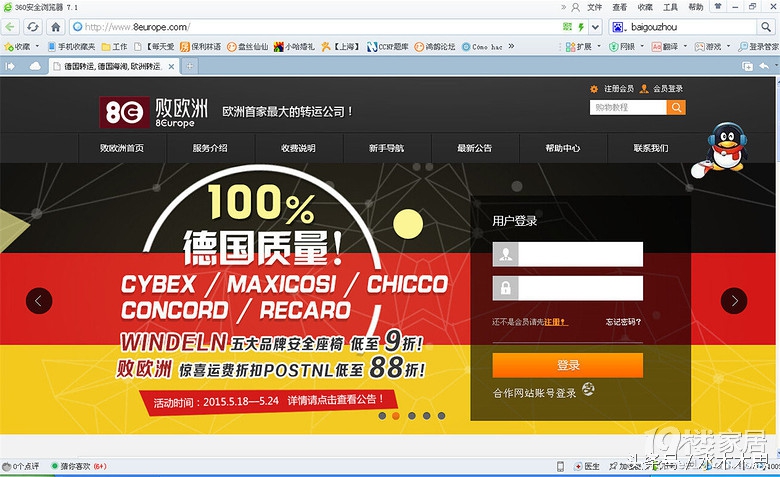Click the 忘记密码? link
Image resolution: width=780 pixels, height=477 pixels.
tap(623, 322)
